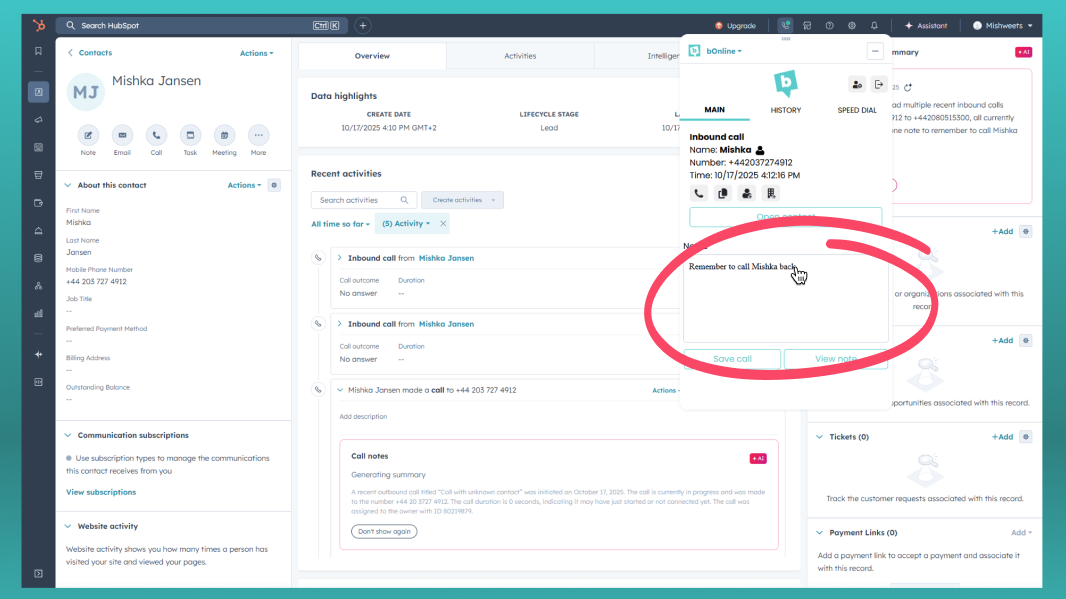The height and width of the screenshot is (599, 1066).
Task: Collapse the Communication subscriptions section
Action: click(x=68, y=435)
